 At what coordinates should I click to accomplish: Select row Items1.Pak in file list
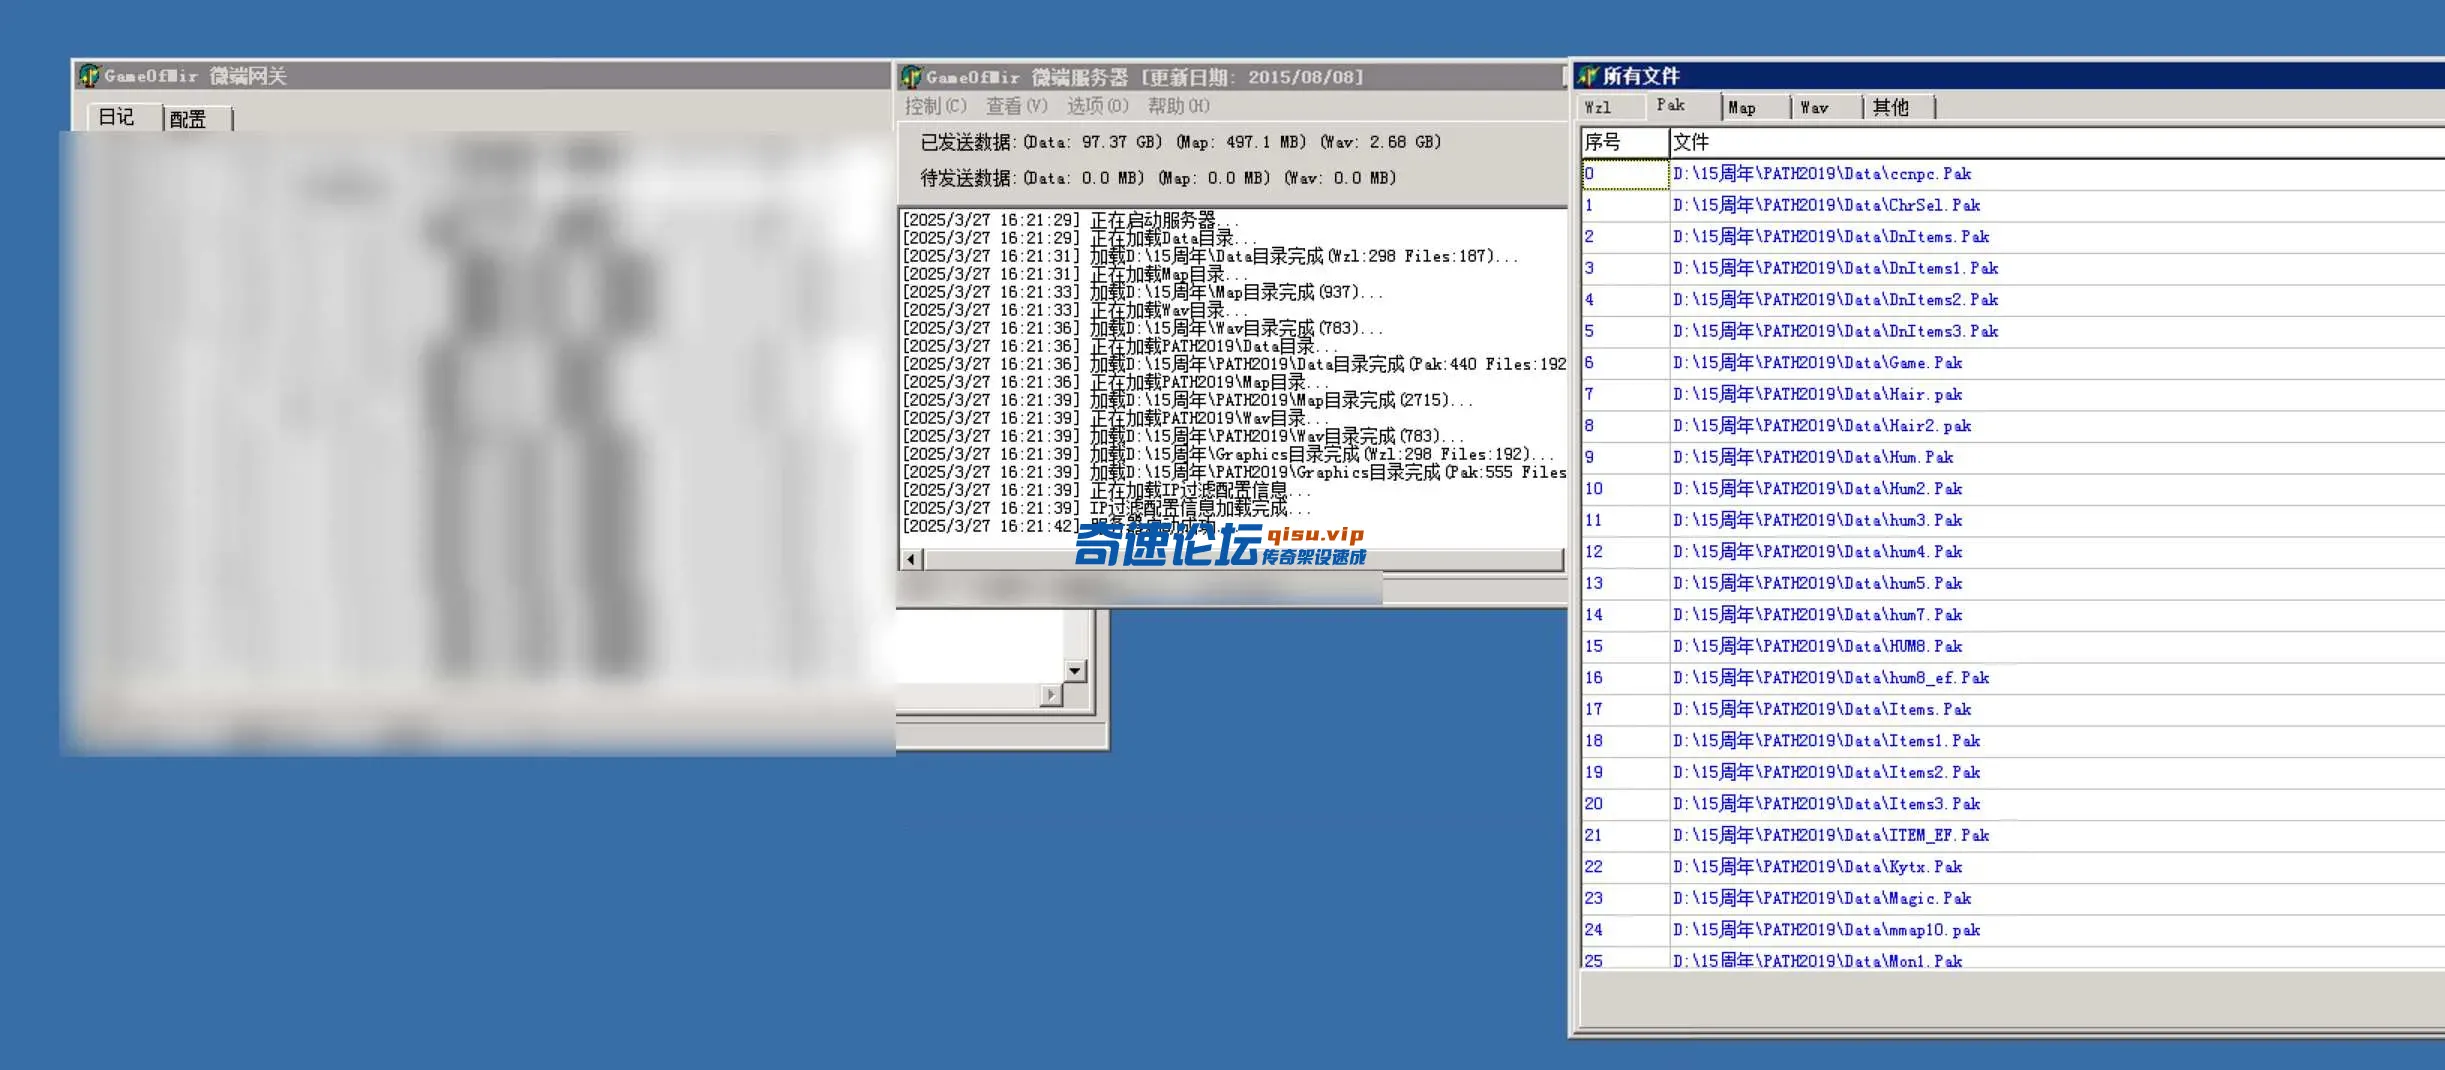coord(2013,741)
